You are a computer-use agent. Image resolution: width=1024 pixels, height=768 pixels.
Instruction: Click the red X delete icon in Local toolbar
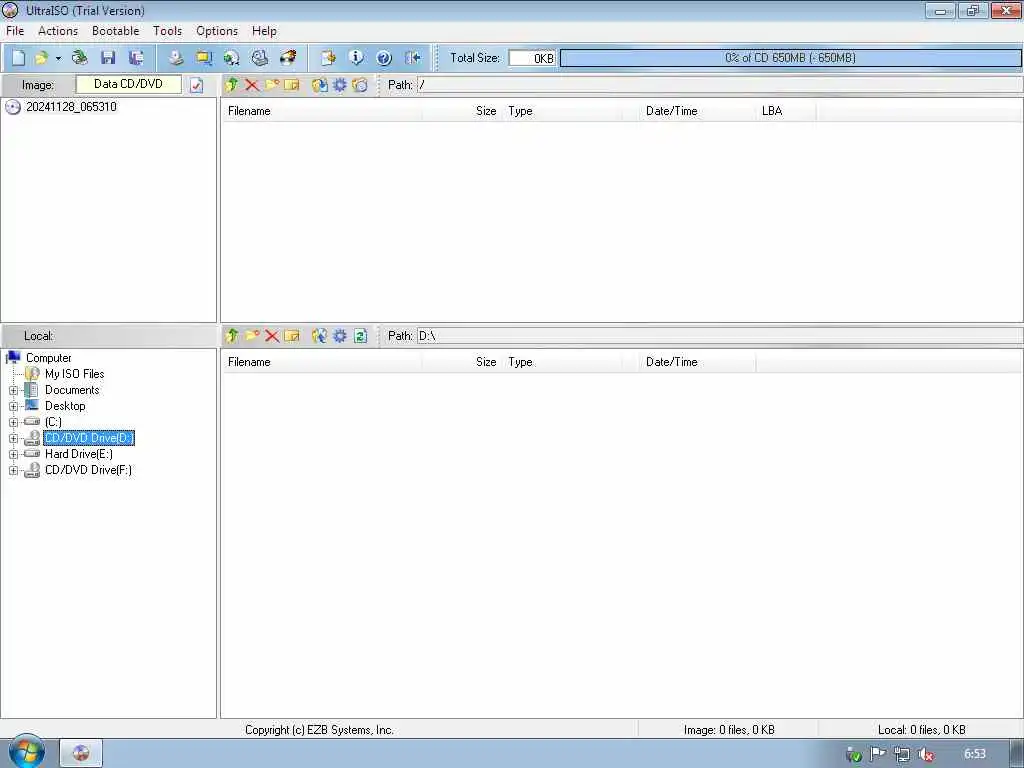[x=272, y=336]
